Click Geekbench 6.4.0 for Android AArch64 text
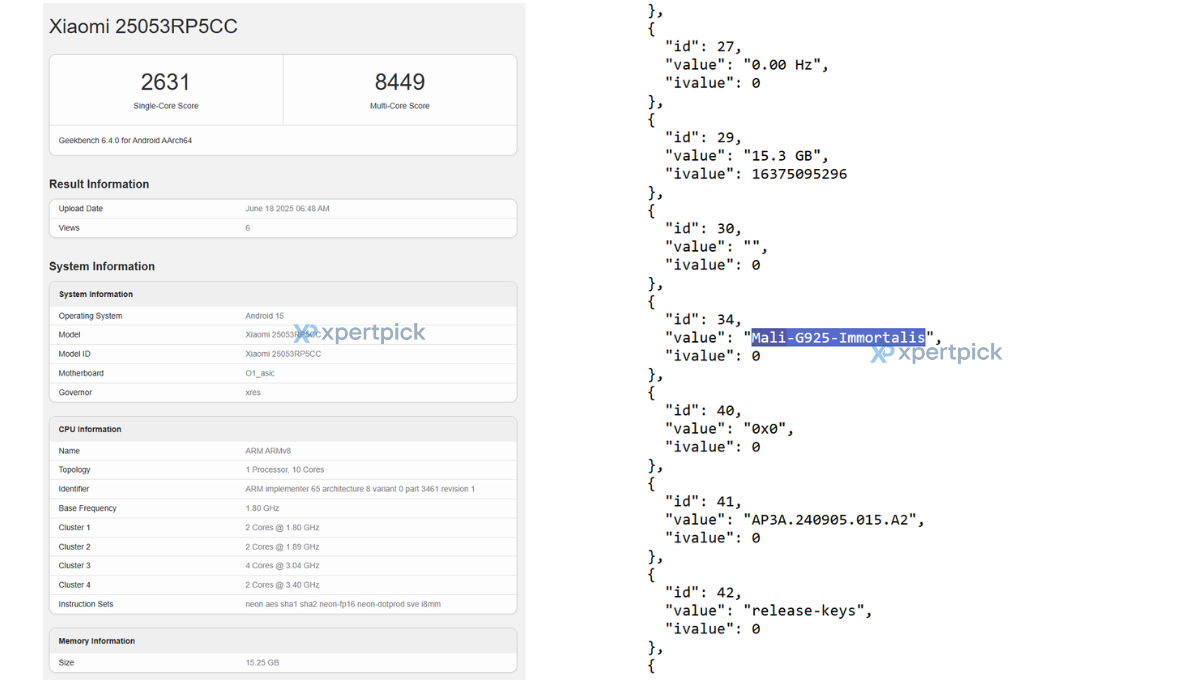 pyautogui.click(x=125, y=140)
